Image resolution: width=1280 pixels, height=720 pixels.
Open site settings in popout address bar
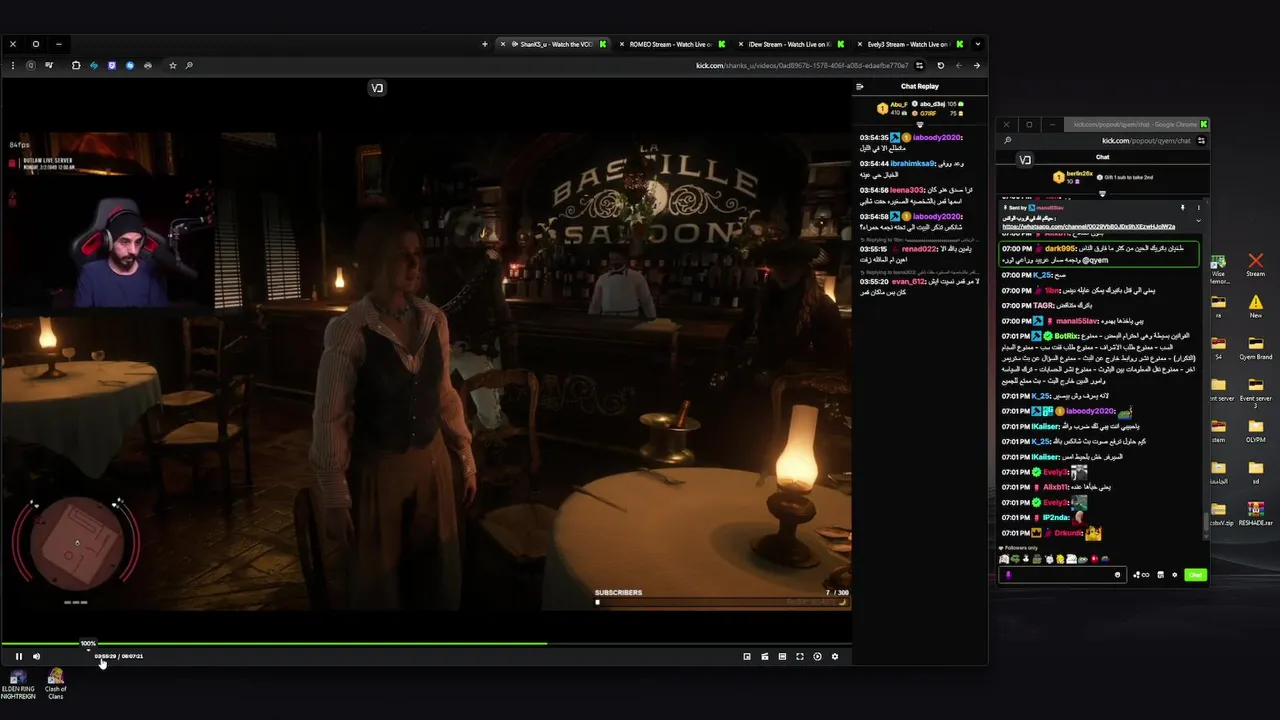(1201, 141)
